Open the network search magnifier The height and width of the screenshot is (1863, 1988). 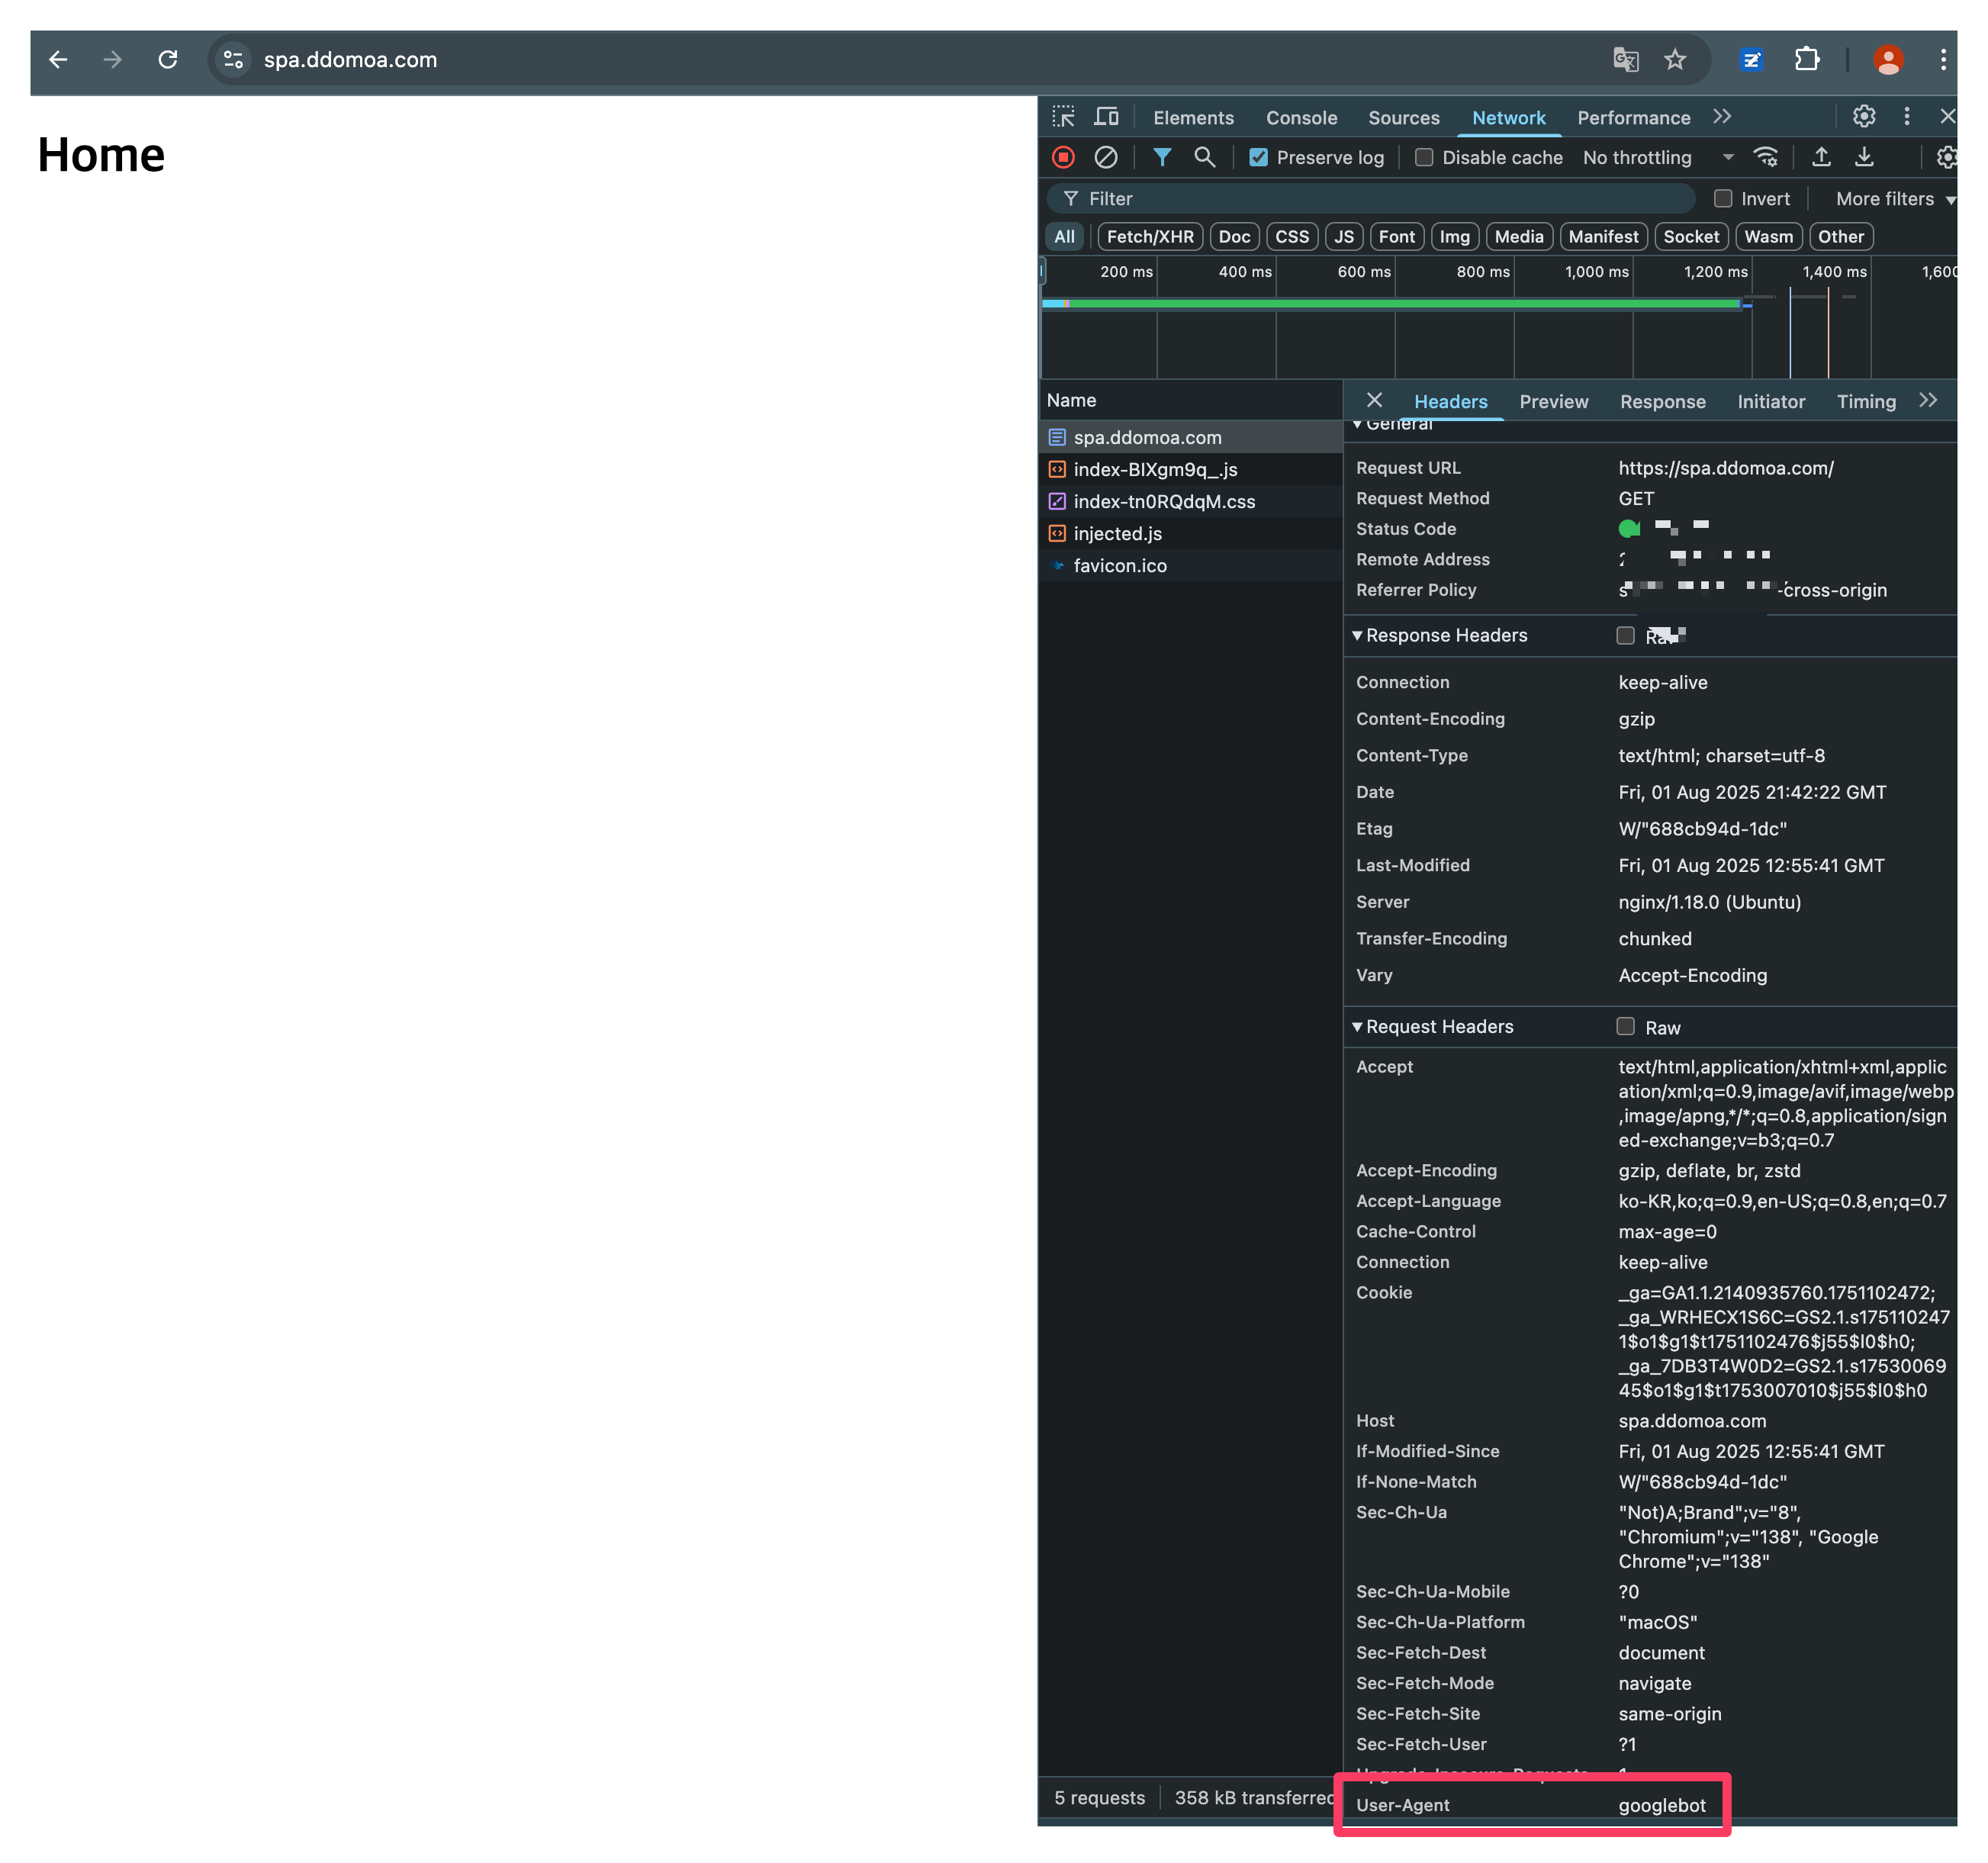click(x=1204, y=157)
